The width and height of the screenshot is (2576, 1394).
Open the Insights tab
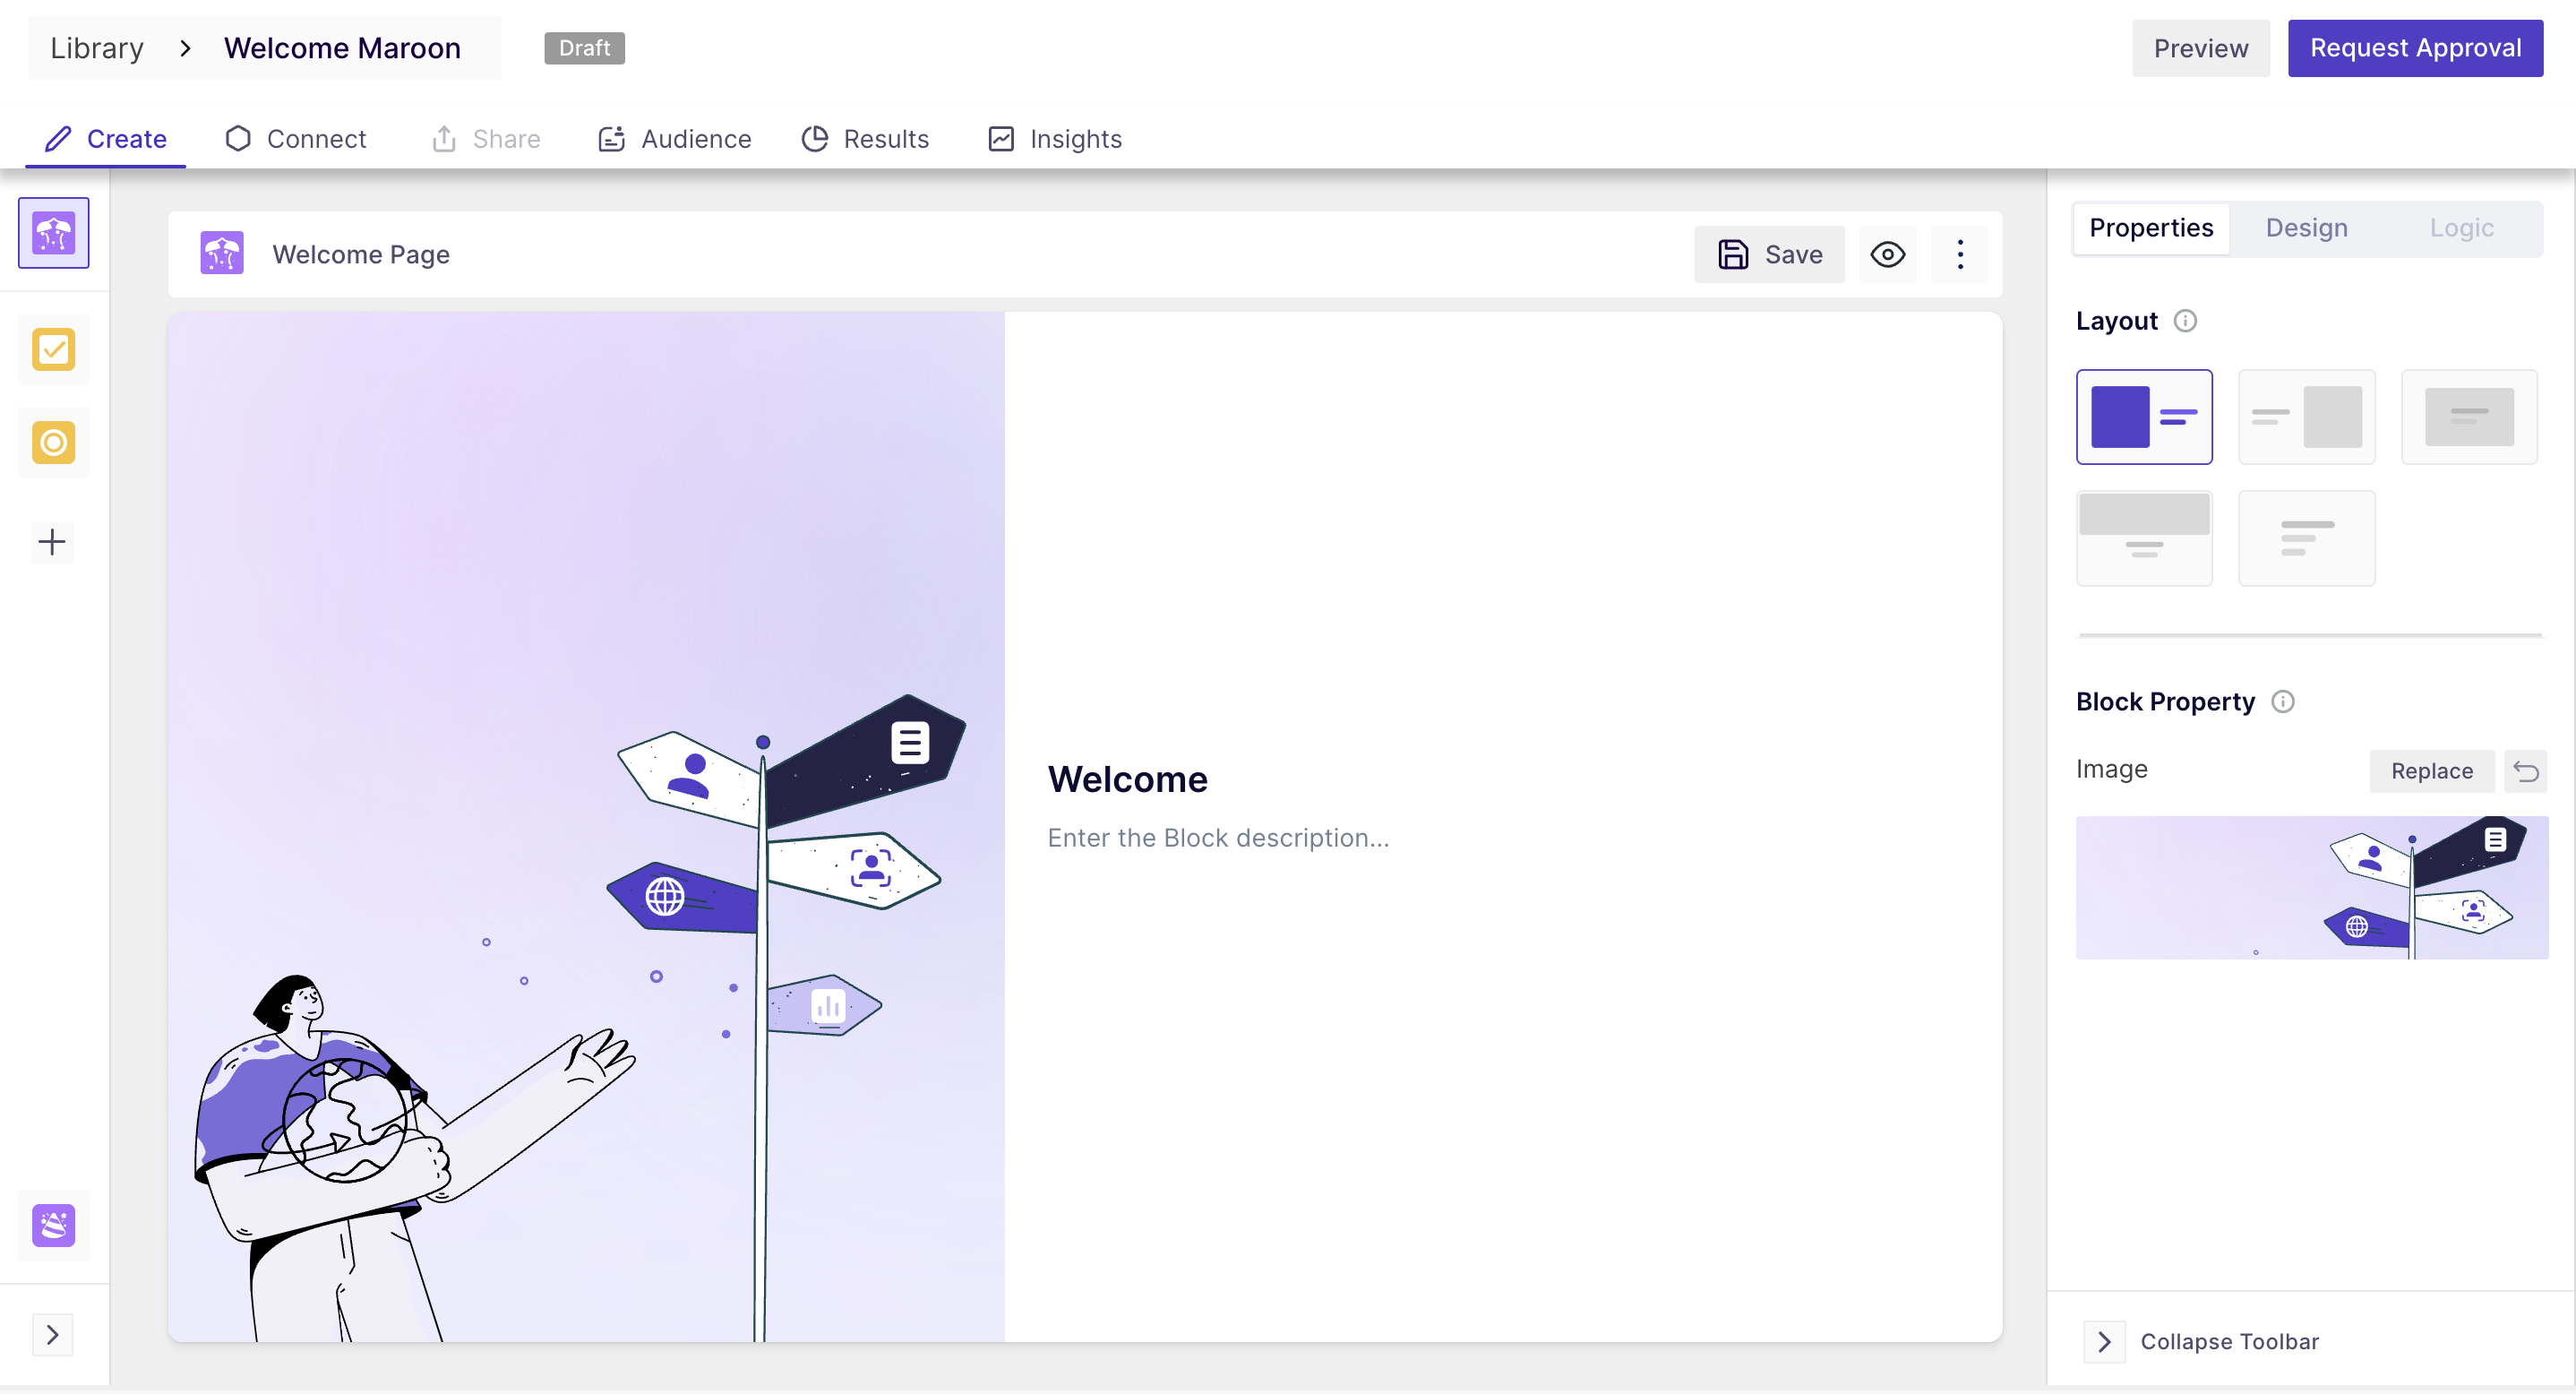coord(1055,139)
